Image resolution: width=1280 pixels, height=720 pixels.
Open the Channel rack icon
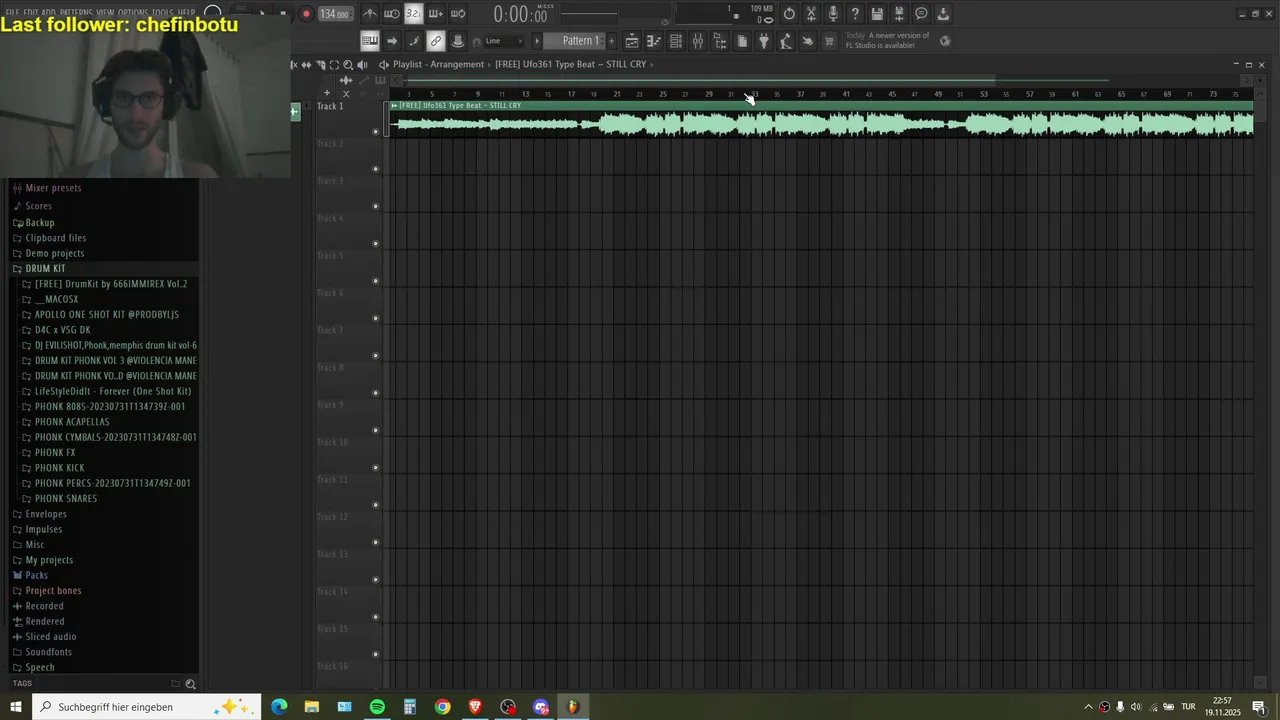(x=676, y=41)
